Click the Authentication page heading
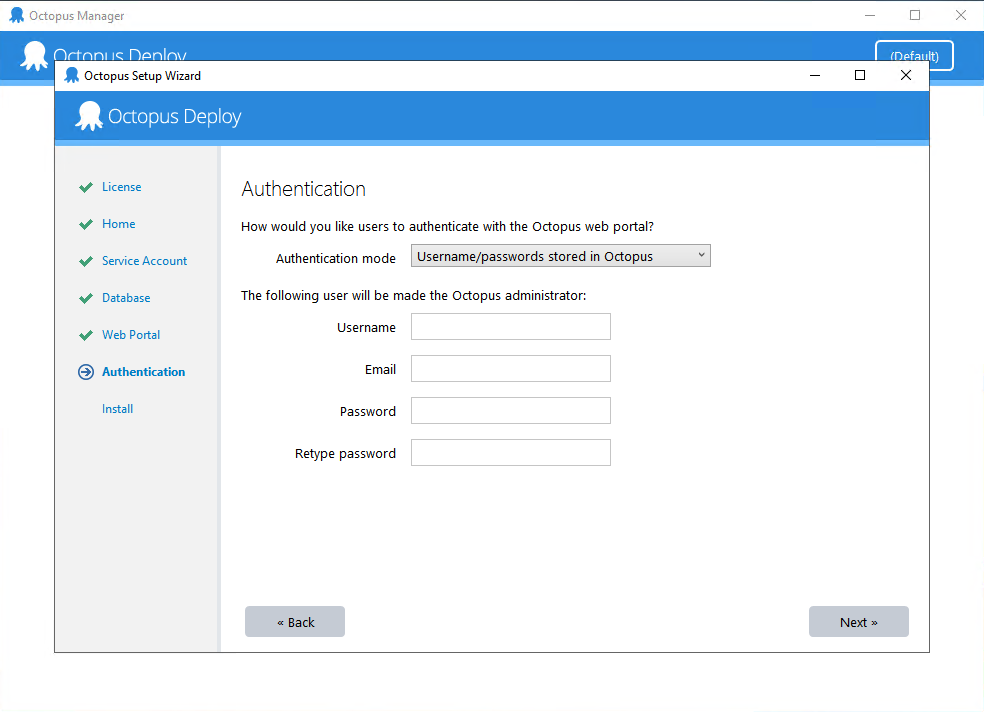The height and width of the screenshot is (712, 984). [x=304, y=189]
